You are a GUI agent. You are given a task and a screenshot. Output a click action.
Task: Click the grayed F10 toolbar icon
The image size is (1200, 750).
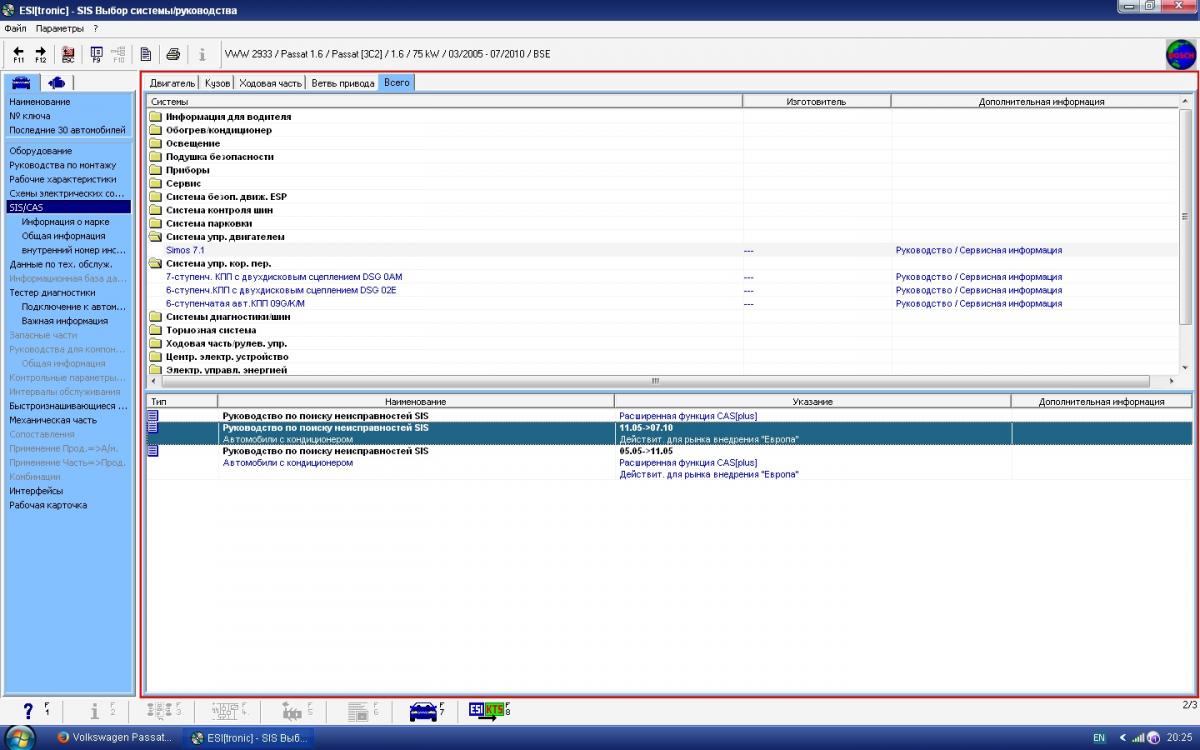click(x=118, y=54)
